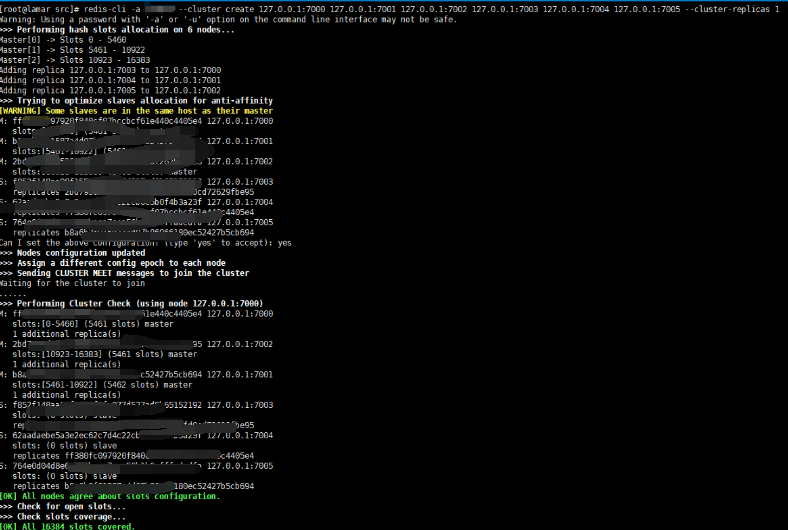
Task: Click the password '-a' or '-u' warning line
Action: [228, 19]
